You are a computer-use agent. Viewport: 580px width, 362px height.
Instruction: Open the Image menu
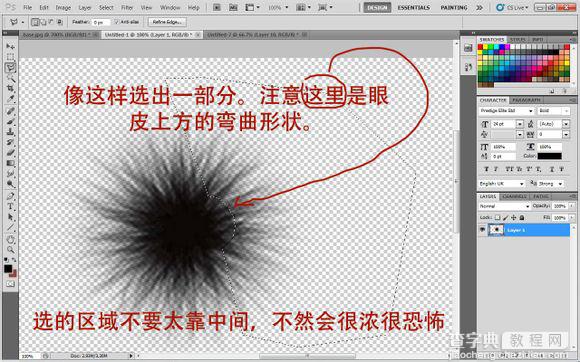point(63,7)
